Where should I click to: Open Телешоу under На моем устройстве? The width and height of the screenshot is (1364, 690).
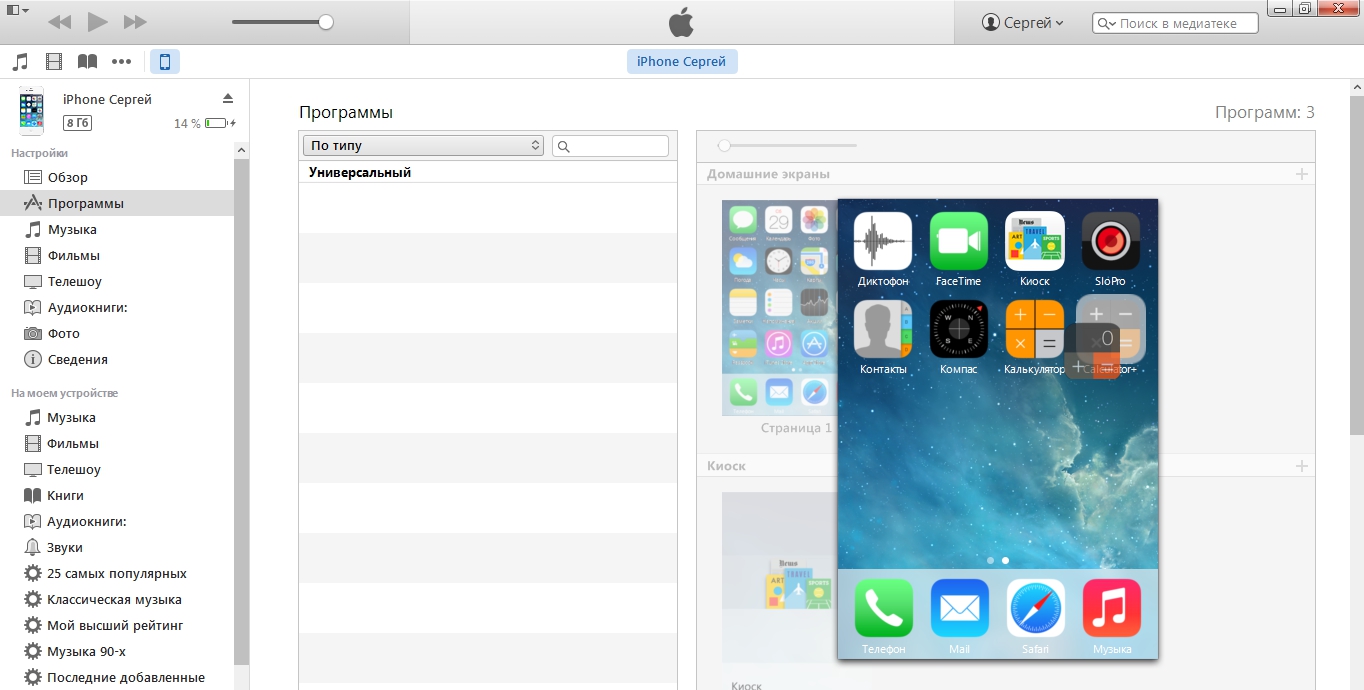pos(117,469)
